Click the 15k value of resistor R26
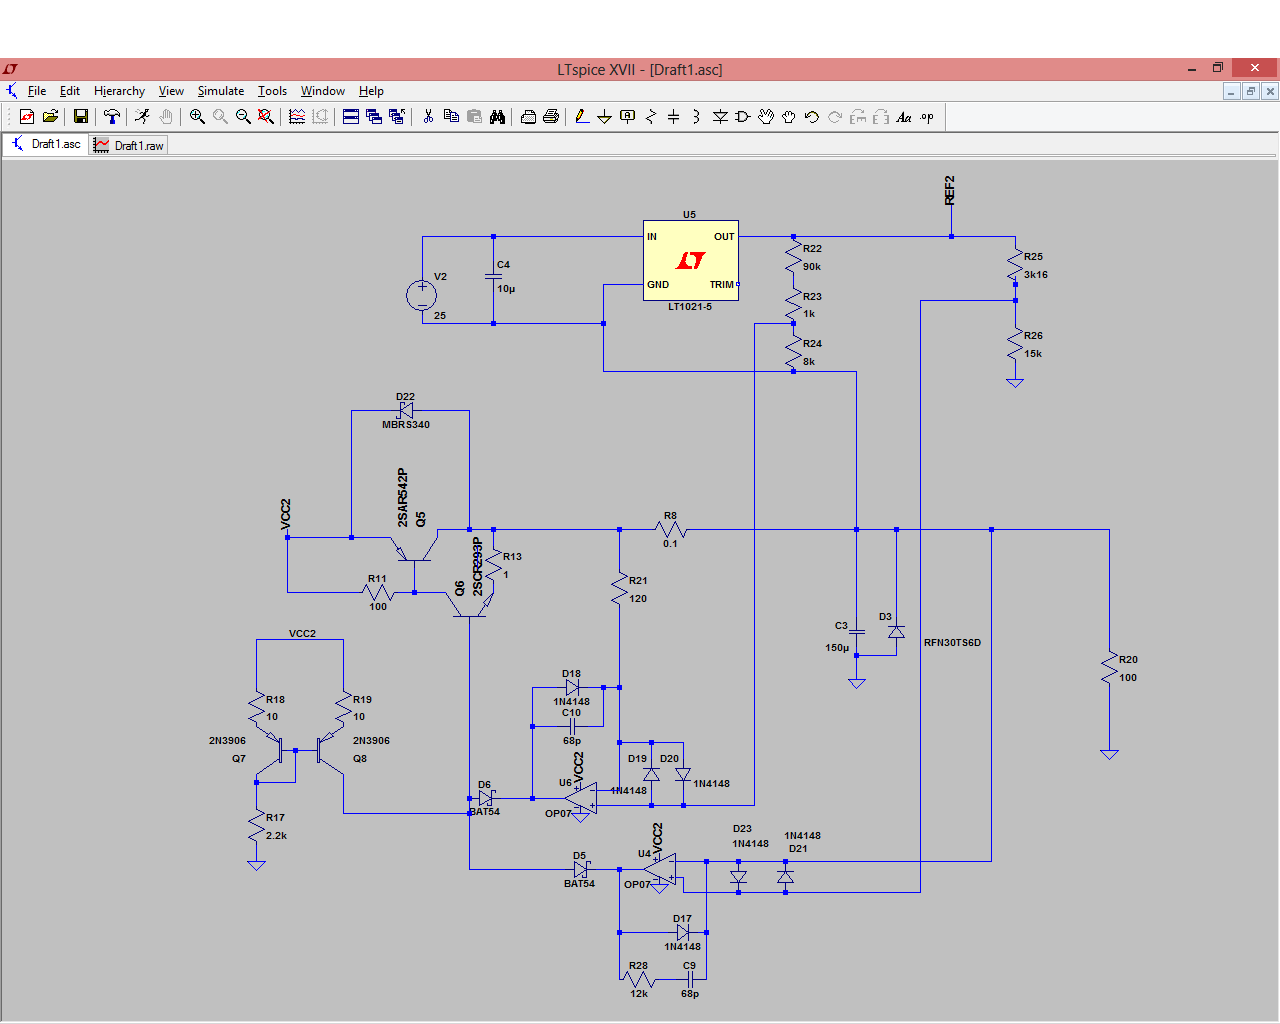The width and height of the screenshot is (1280, 1024). [1033, 354]
